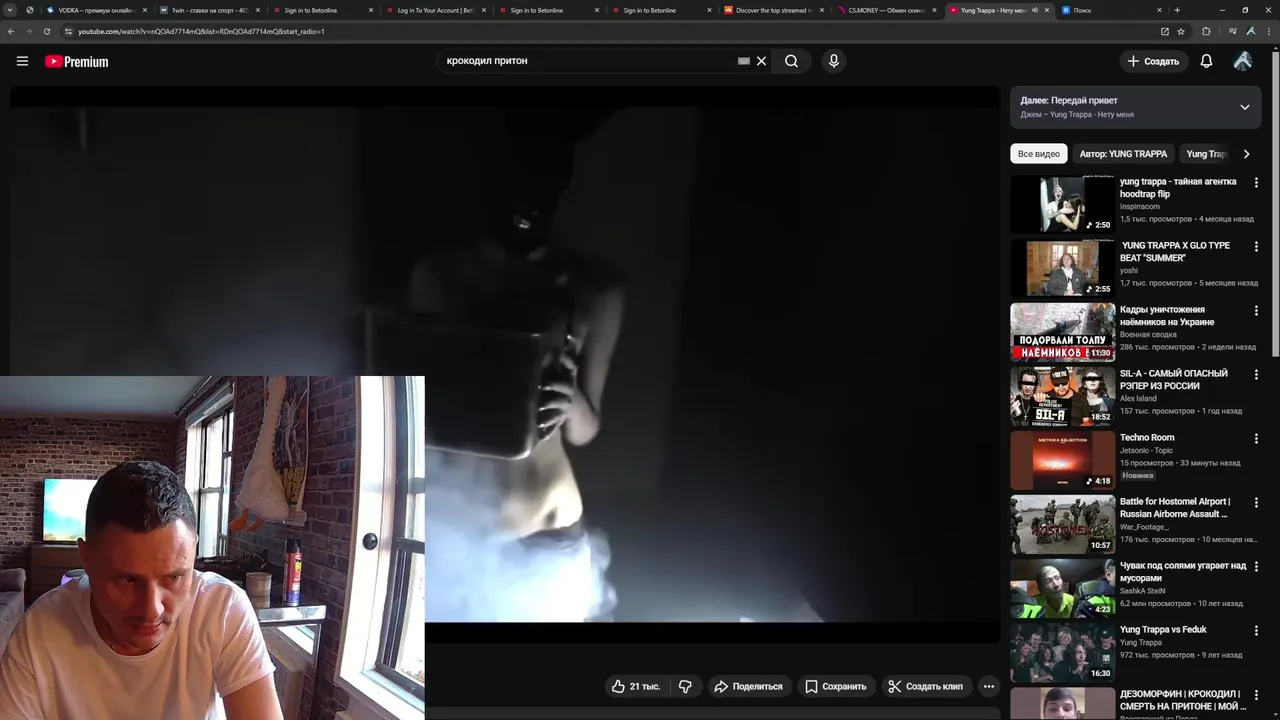The height and width of the screenshot is (720, 1280).
Task: Open the YouTube hamburger guide menu
Action: 22,61
